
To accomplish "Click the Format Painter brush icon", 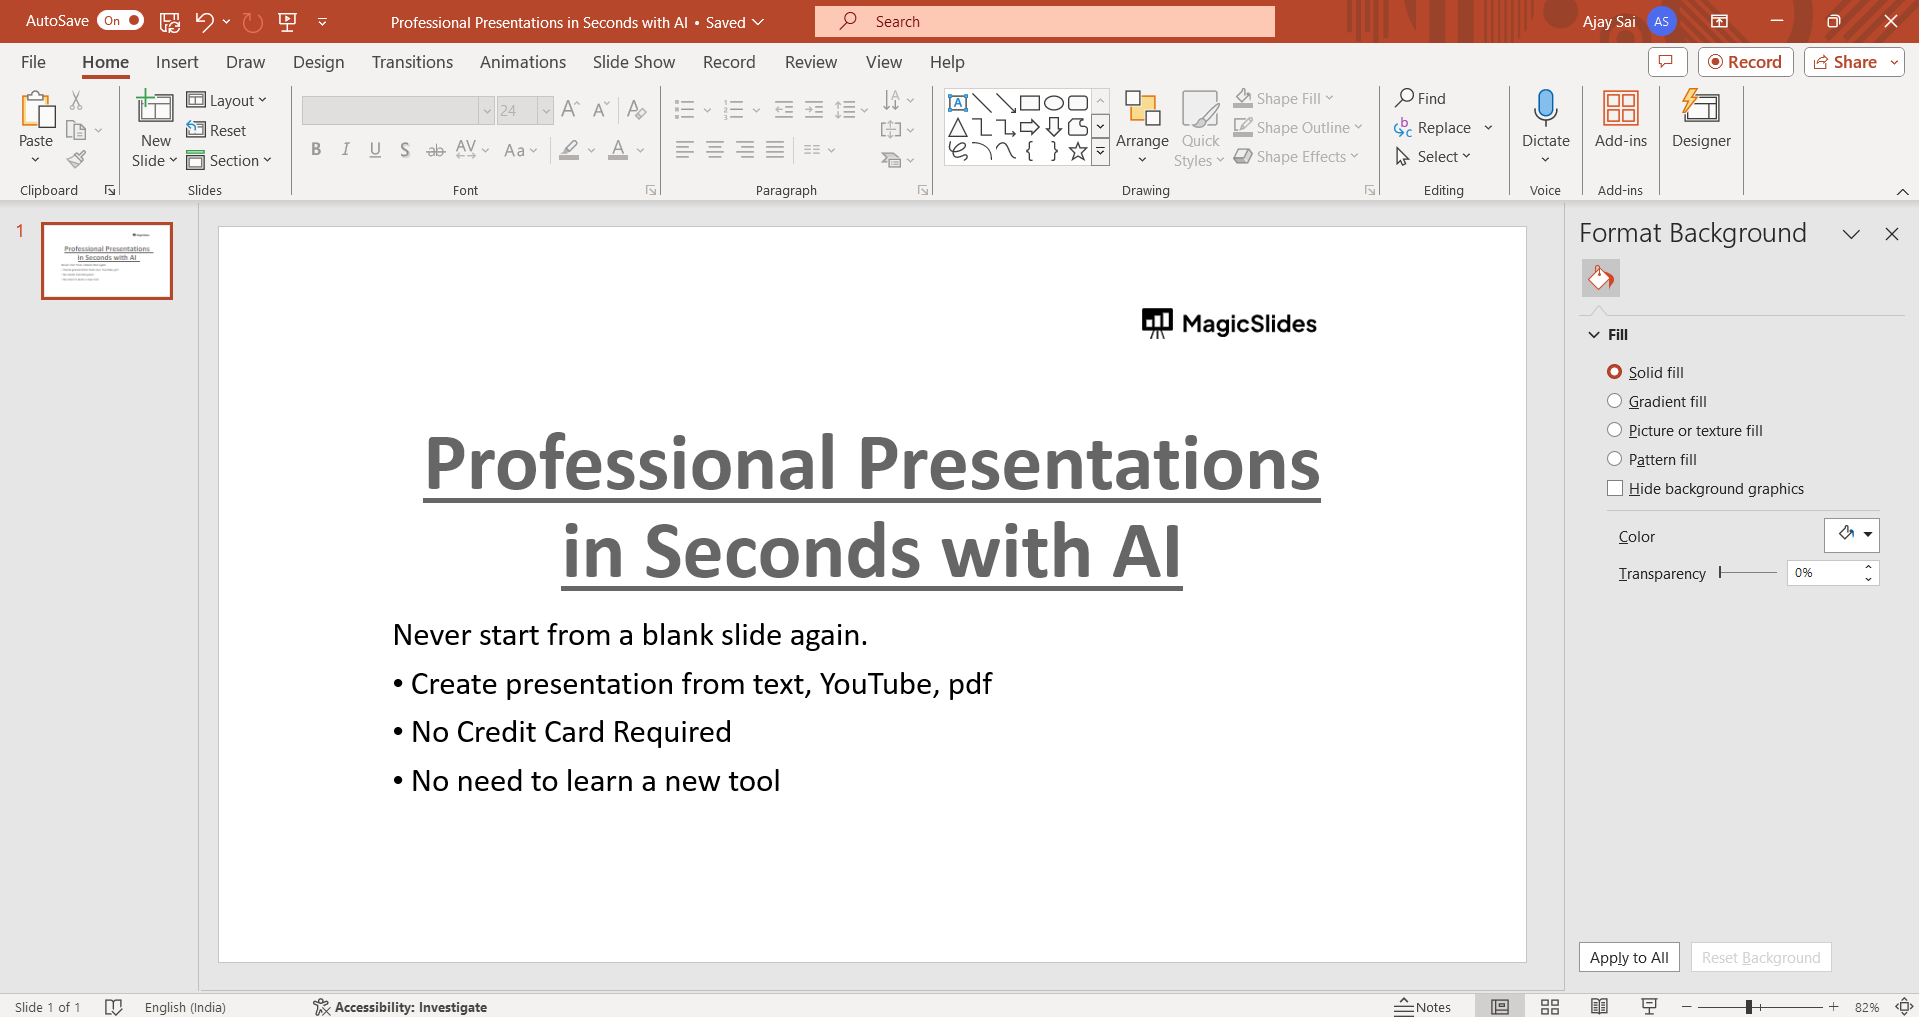I will pyautogui.click(x=76, y=159).
